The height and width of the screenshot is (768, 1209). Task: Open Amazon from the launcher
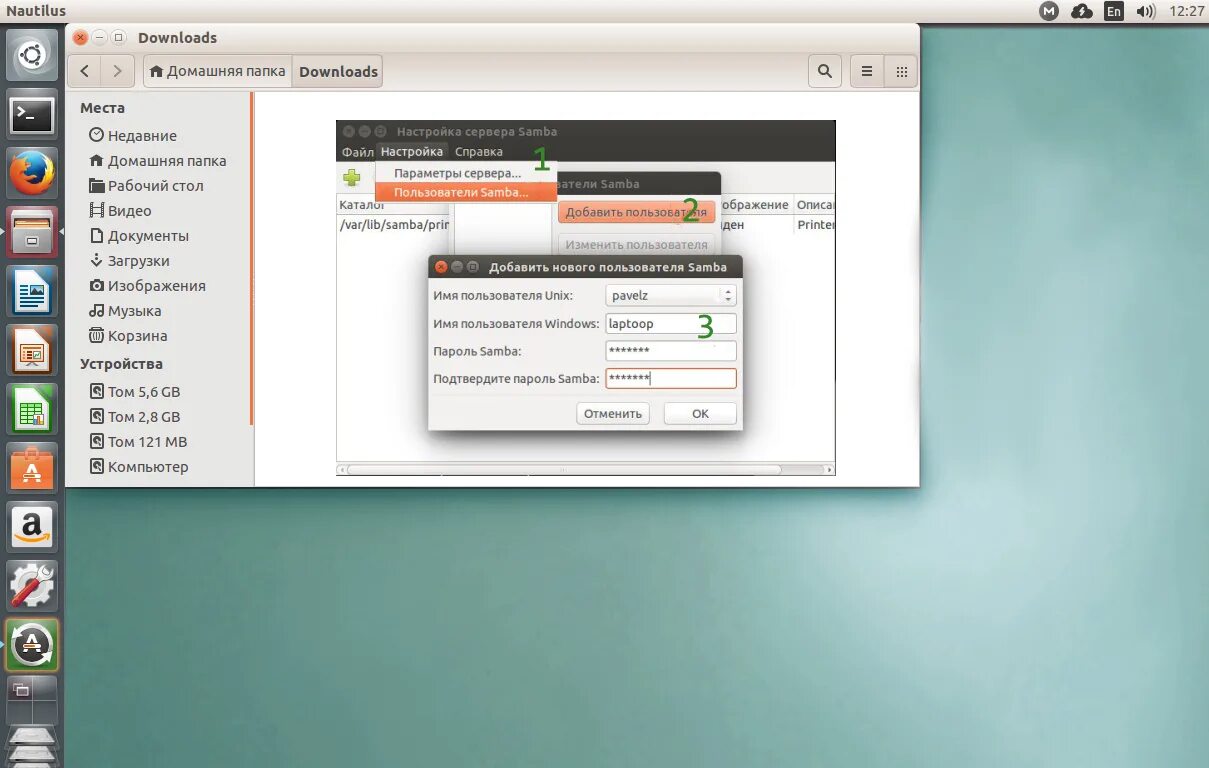pos(33,527)
